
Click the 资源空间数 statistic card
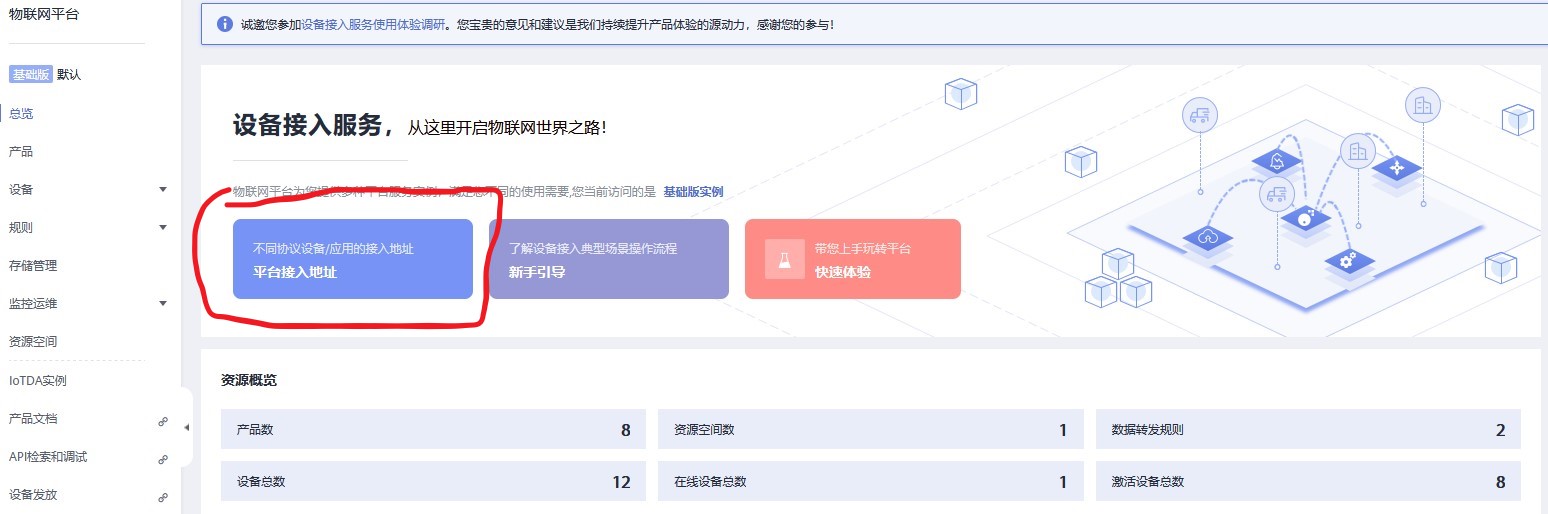[871, 430]
